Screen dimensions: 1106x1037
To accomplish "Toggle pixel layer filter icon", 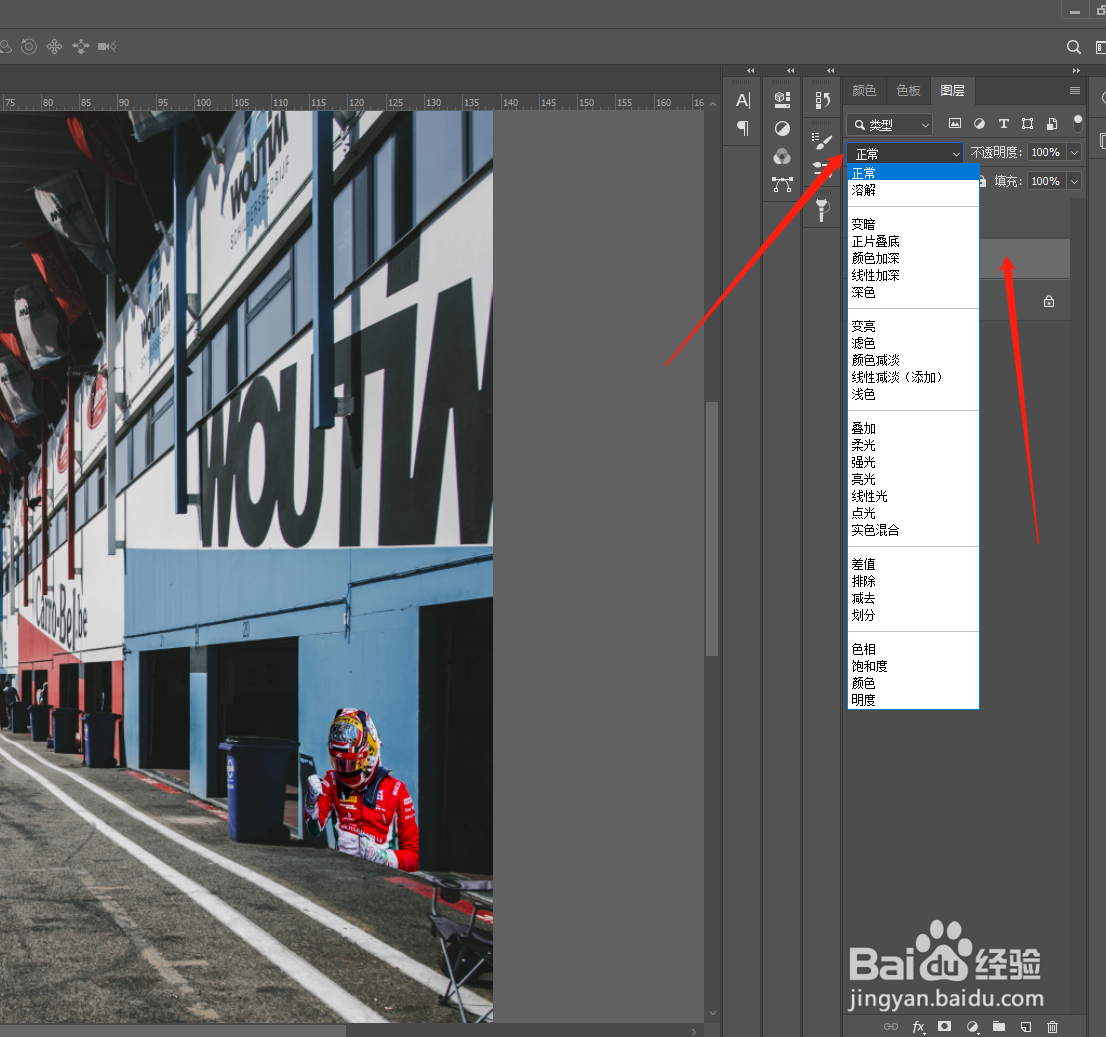I will (x=955, y=123).
